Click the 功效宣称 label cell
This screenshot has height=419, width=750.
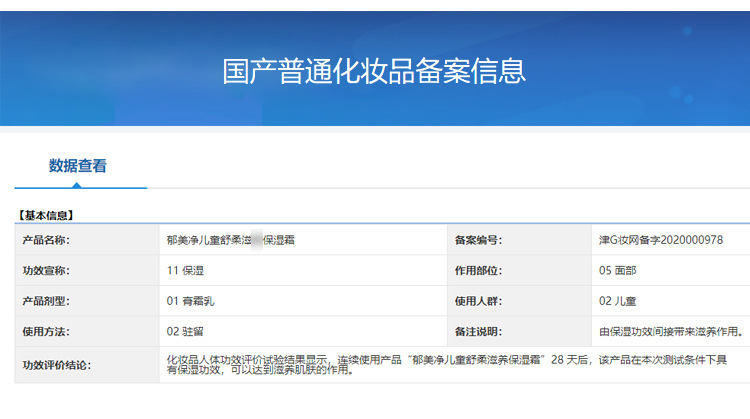(87, 270)
